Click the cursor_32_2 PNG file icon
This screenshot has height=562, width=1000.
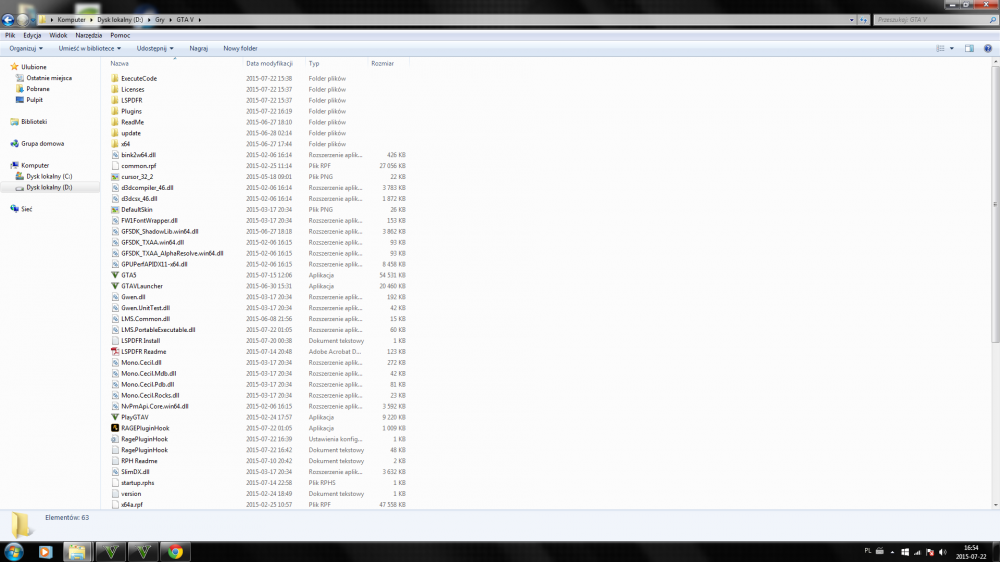tap(115, 177)
